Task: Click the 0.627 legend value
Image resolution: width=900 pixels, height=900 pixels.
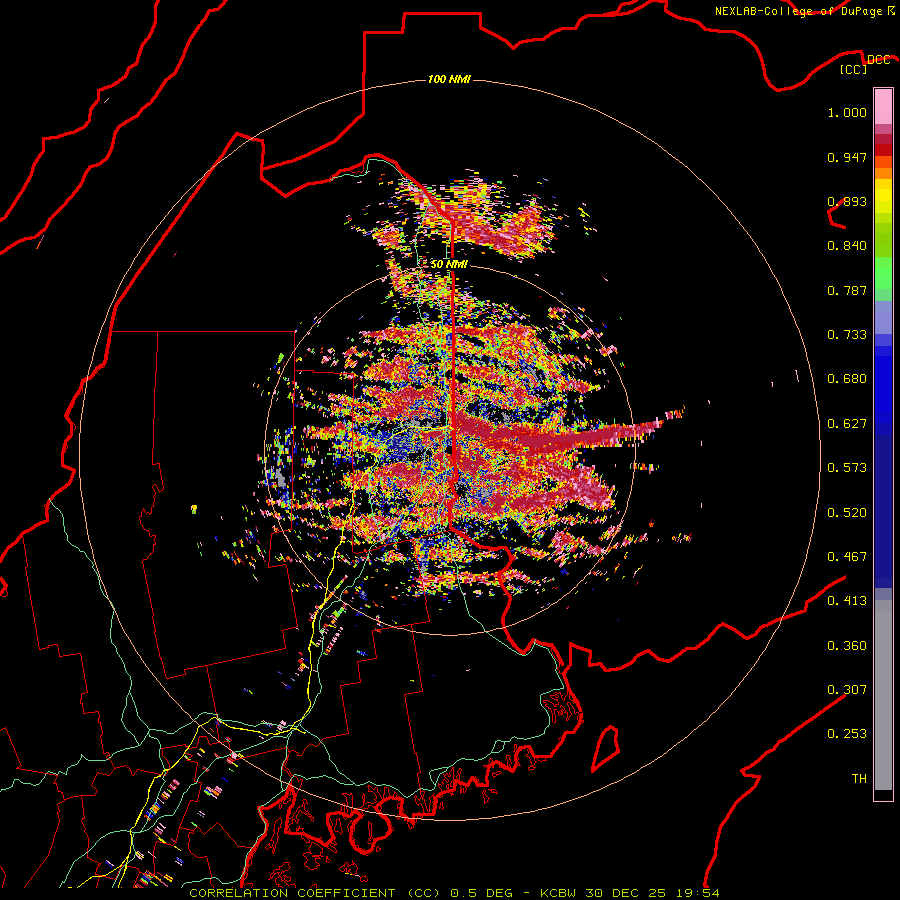Action: click(x=847, y=424)
